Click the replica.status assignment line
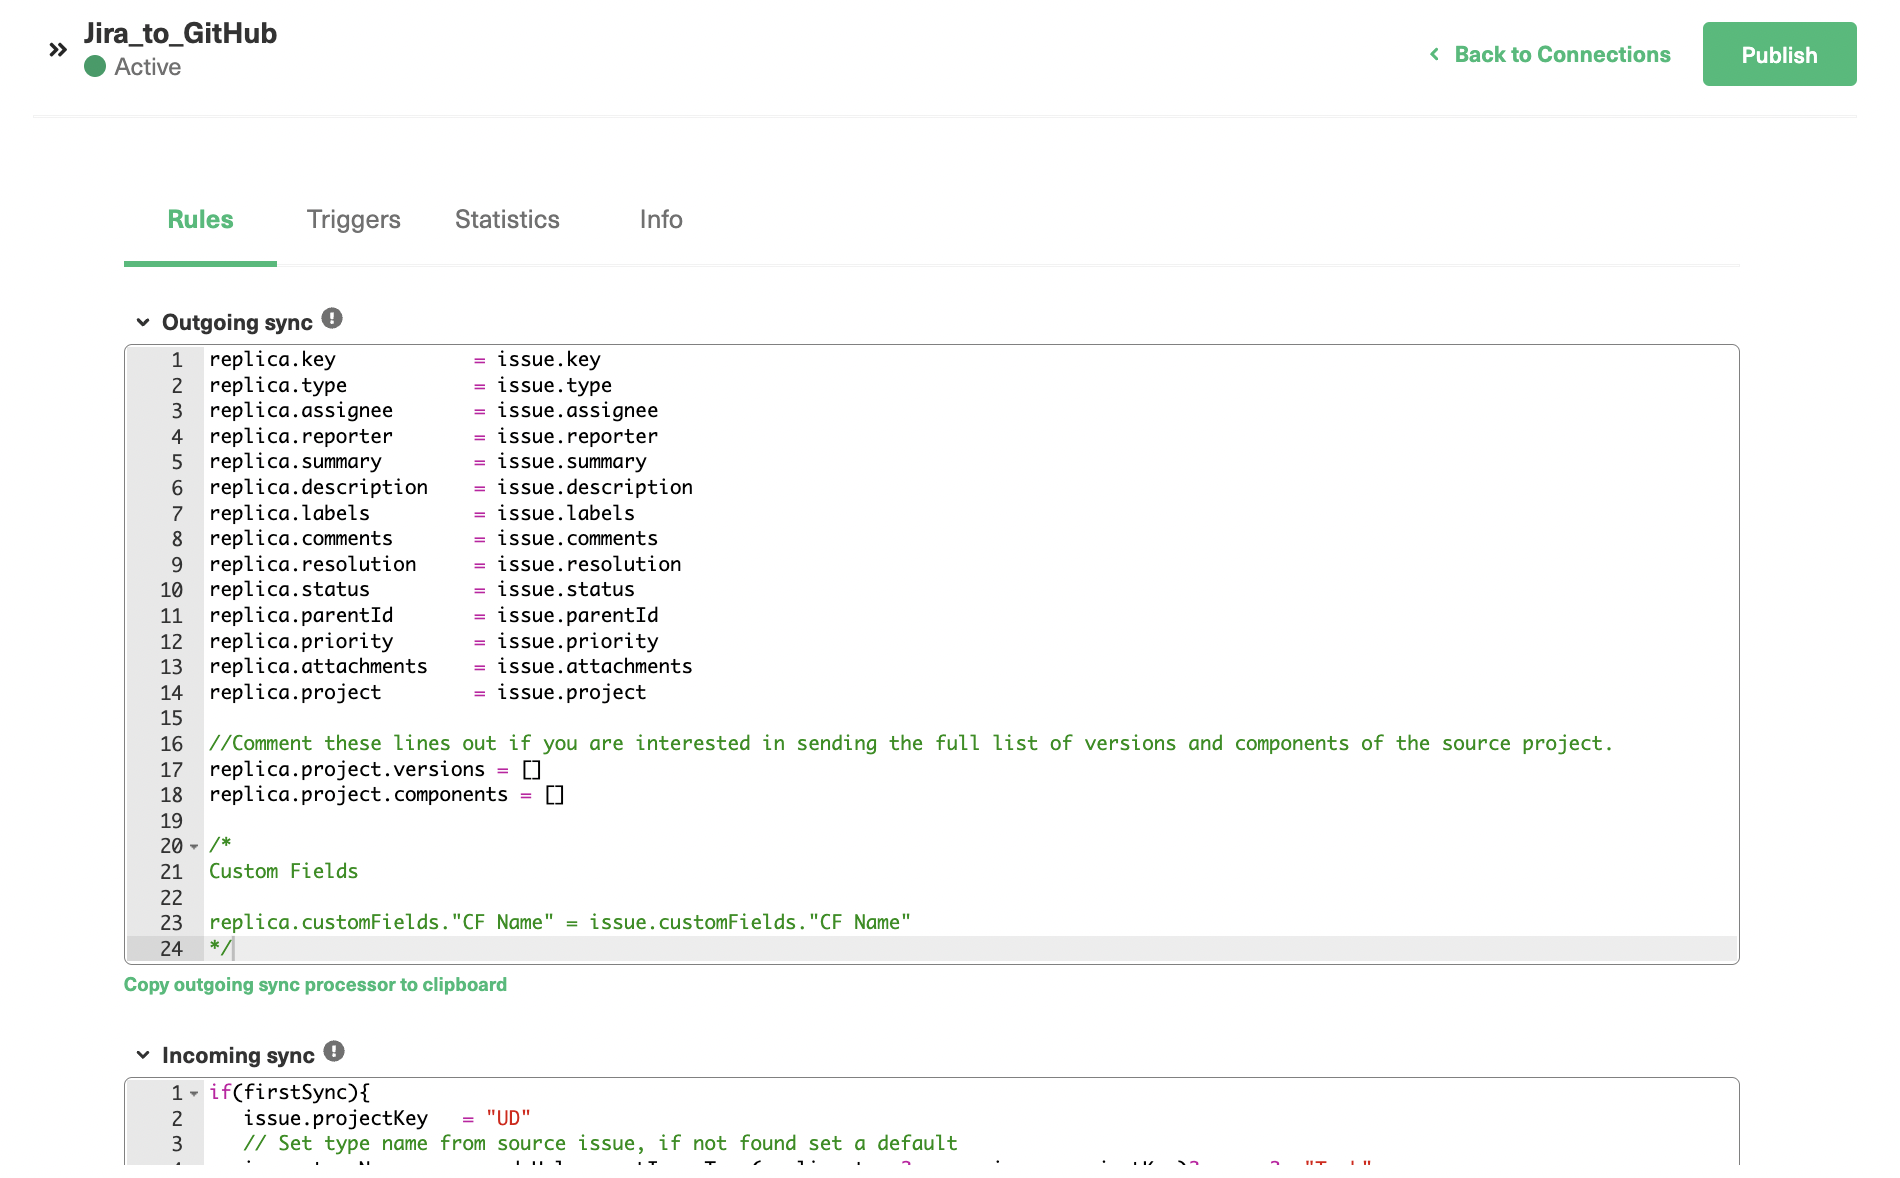Screen dimensions: 1900x1178 coord(421,589)
